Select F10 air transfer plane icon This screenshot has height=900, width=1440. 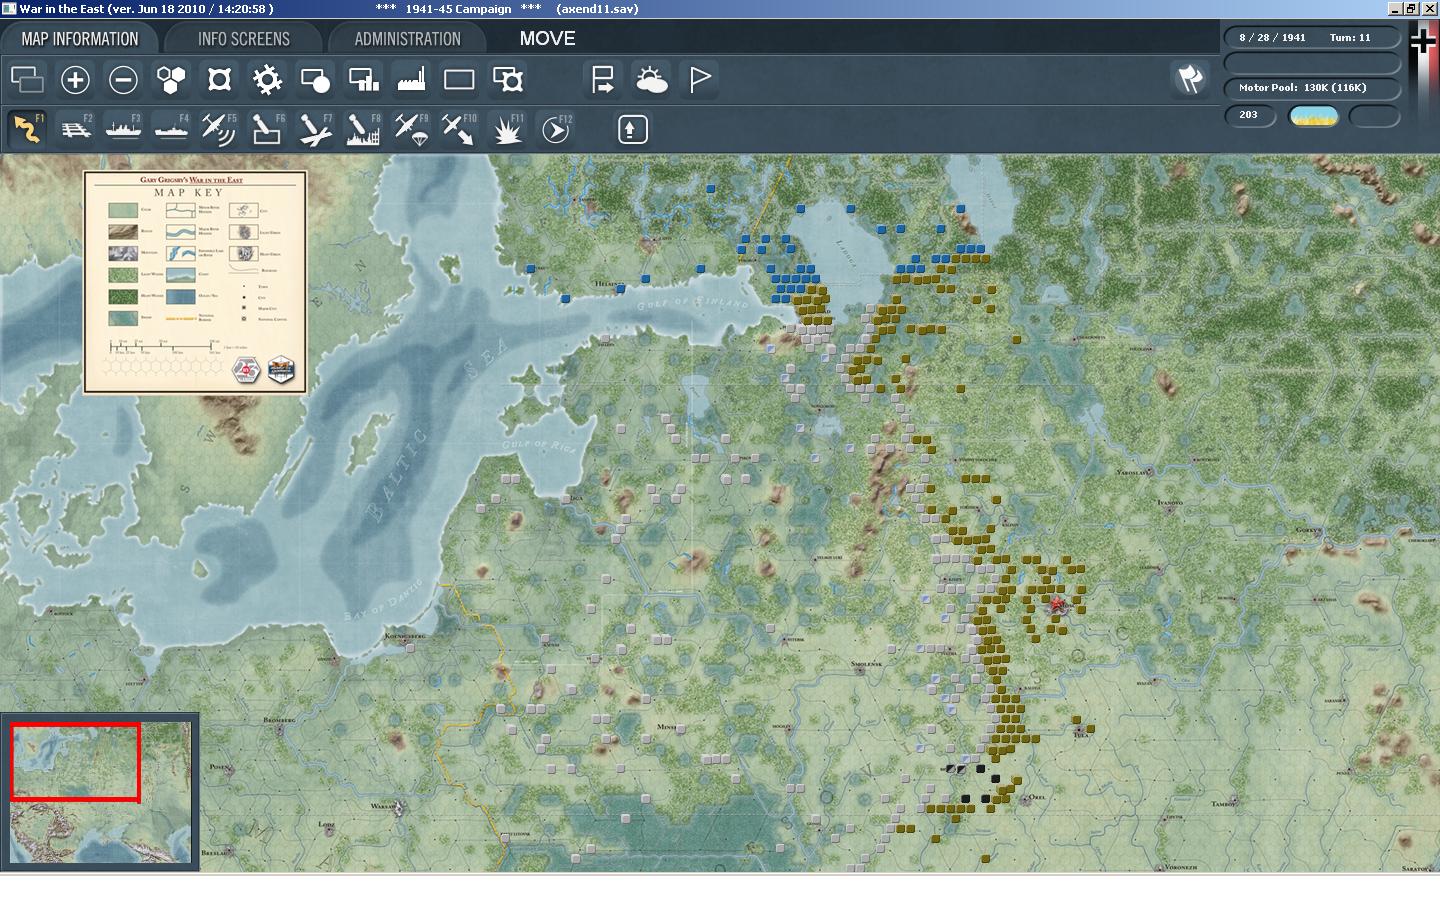(x=459, y=129)
